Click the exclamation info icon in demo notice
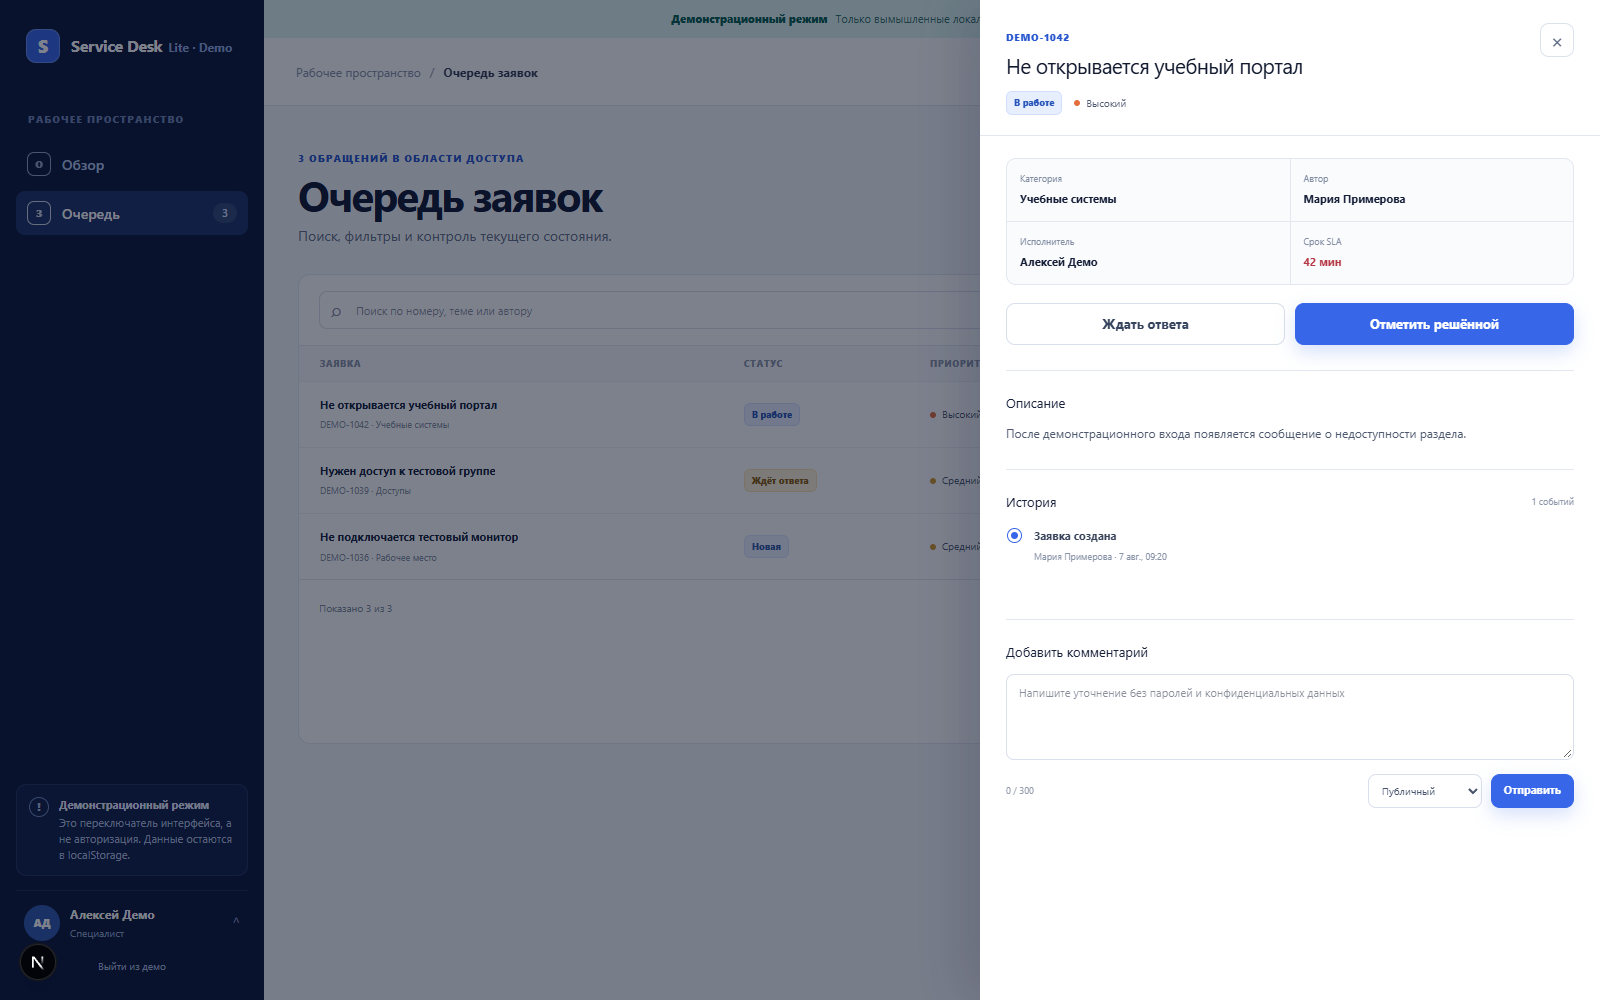Viewport: 1600px width, 1000px height. tap(39, 807)
